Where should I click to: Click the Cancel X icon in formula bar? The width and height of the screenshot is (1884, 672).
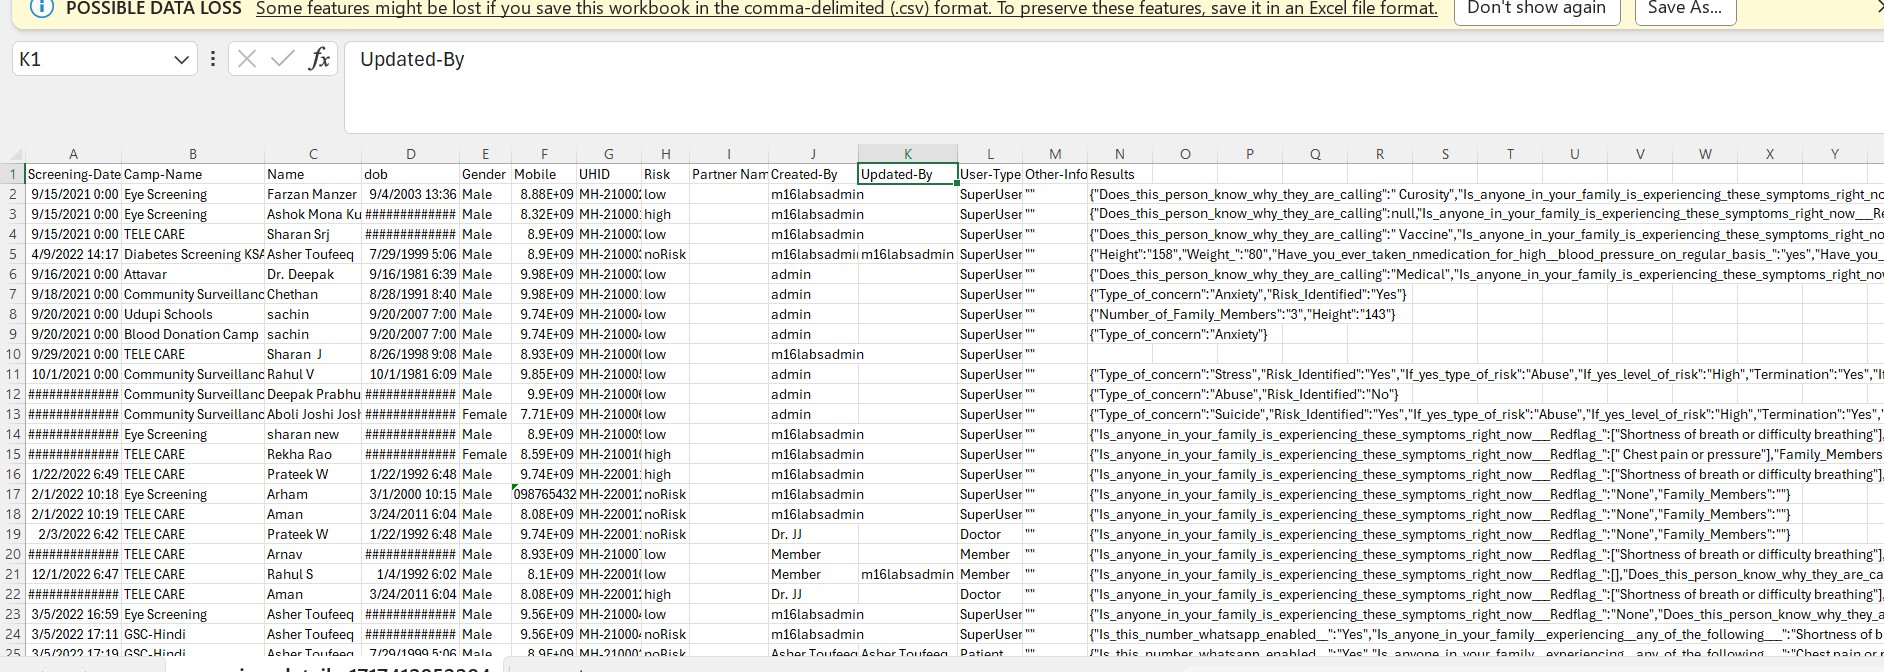pyautogui.click(x=247, y=60)
